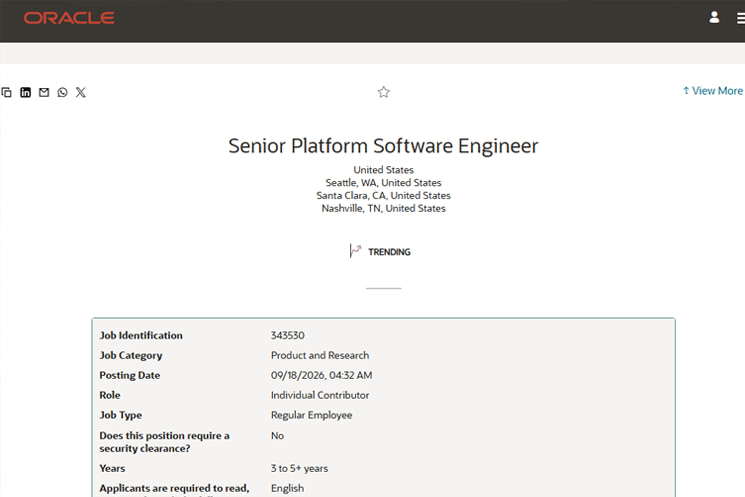Click the TRENDING label
Image resolution: width=745 pixels, height=497 pixels.
[389, 252]
